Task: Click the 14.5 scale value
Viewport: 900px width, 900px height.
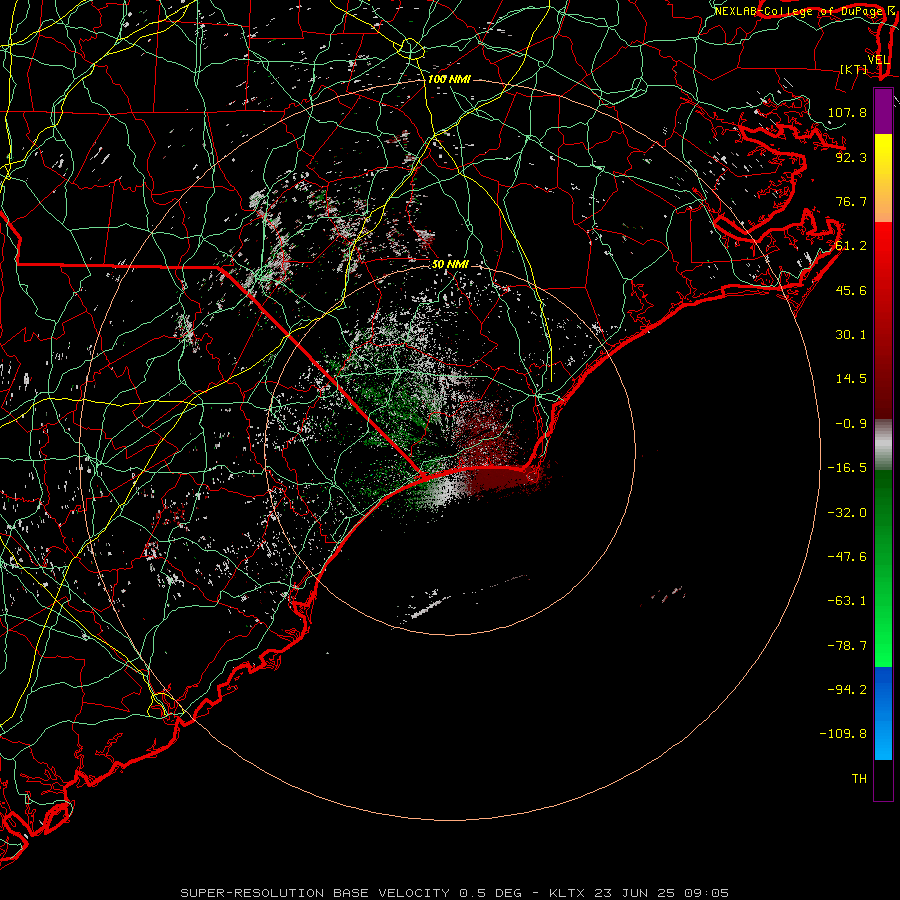Action: 851,379
